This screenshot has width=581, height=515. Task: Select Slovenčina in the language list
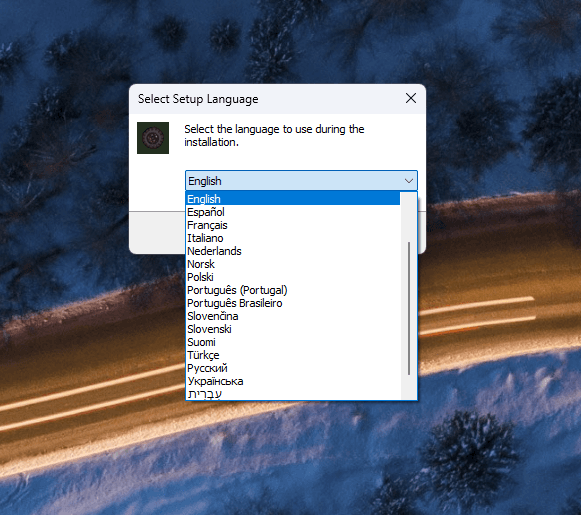[293, 316]
